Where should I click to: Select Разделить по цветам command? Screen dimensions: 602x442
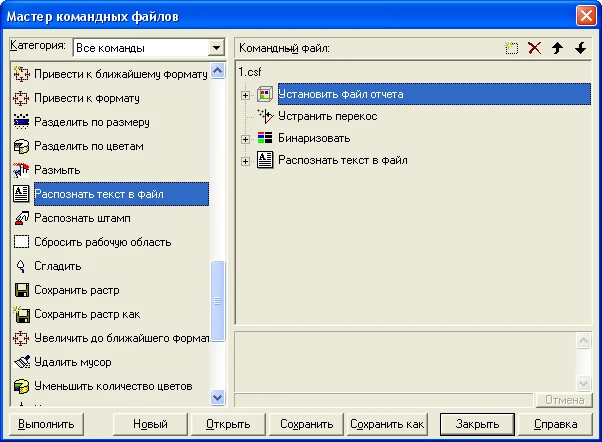pos(88,146)
